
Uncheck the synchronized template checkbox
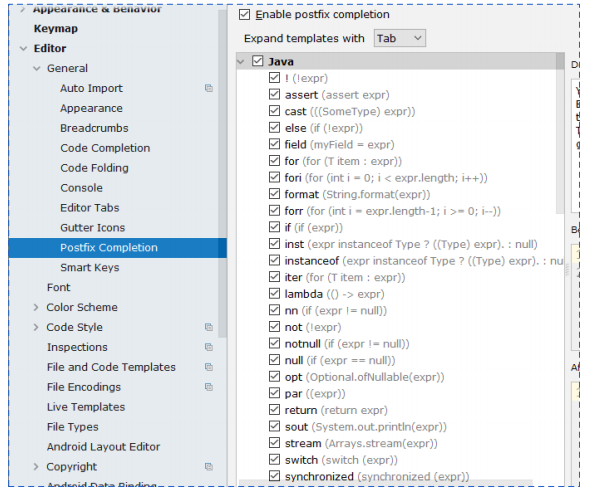[x=274, y=476]
